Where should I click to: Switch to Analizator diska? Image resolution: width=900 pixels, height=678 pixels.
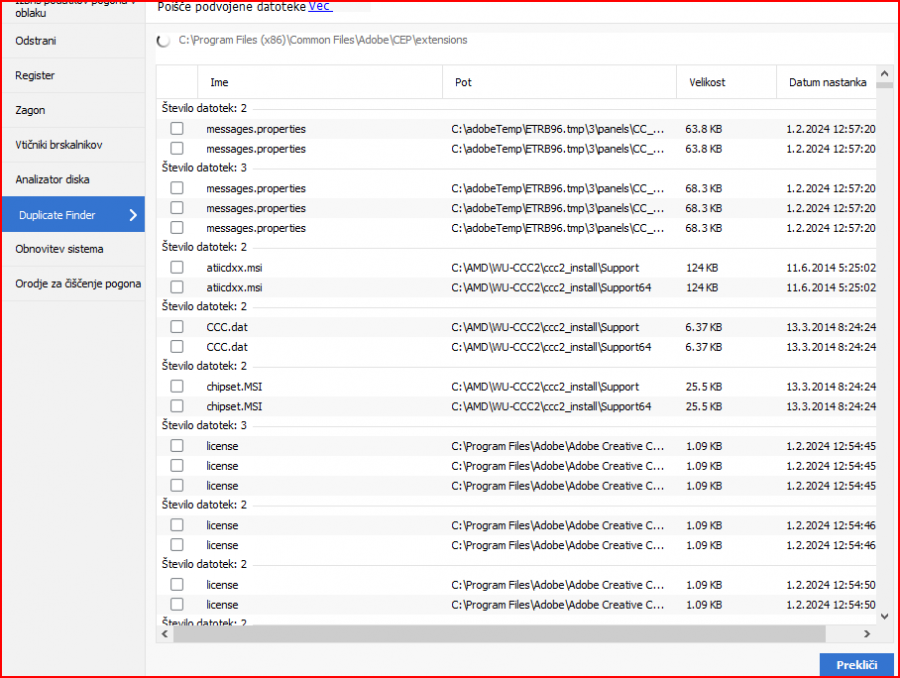[52, 180]
